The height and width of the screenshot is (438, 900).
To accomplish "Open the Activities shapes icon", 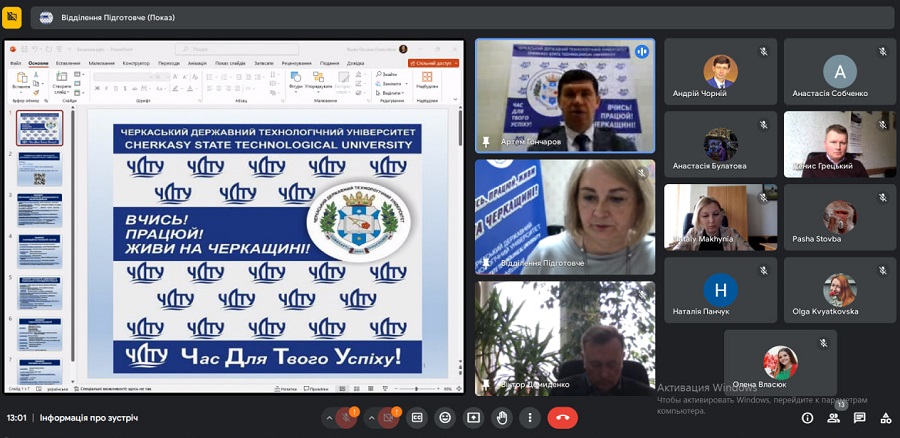I will pyautogui.click(x=886, y=418).
